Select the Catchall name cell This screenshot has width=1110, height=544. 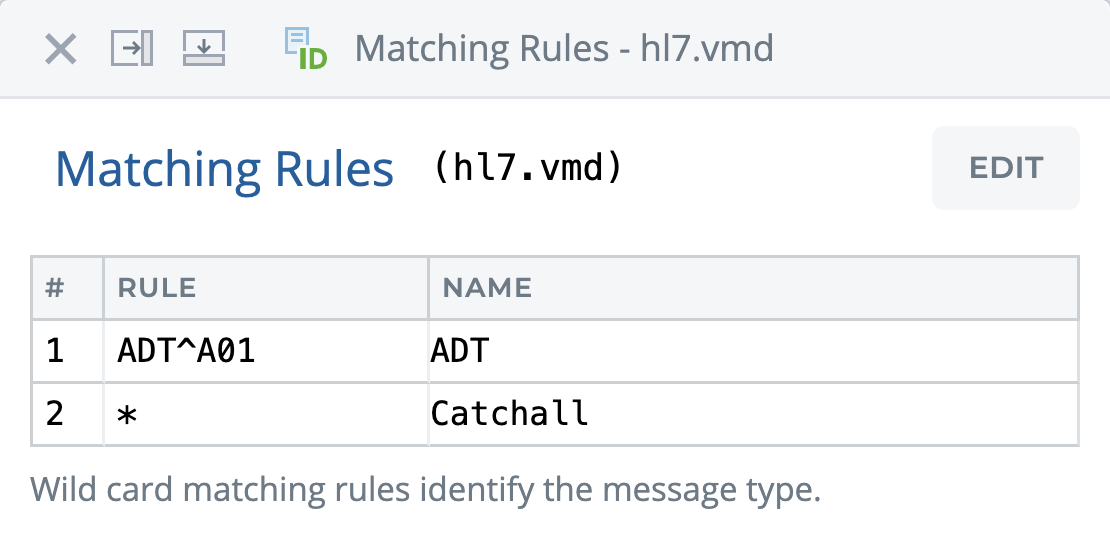click(509, 413)
